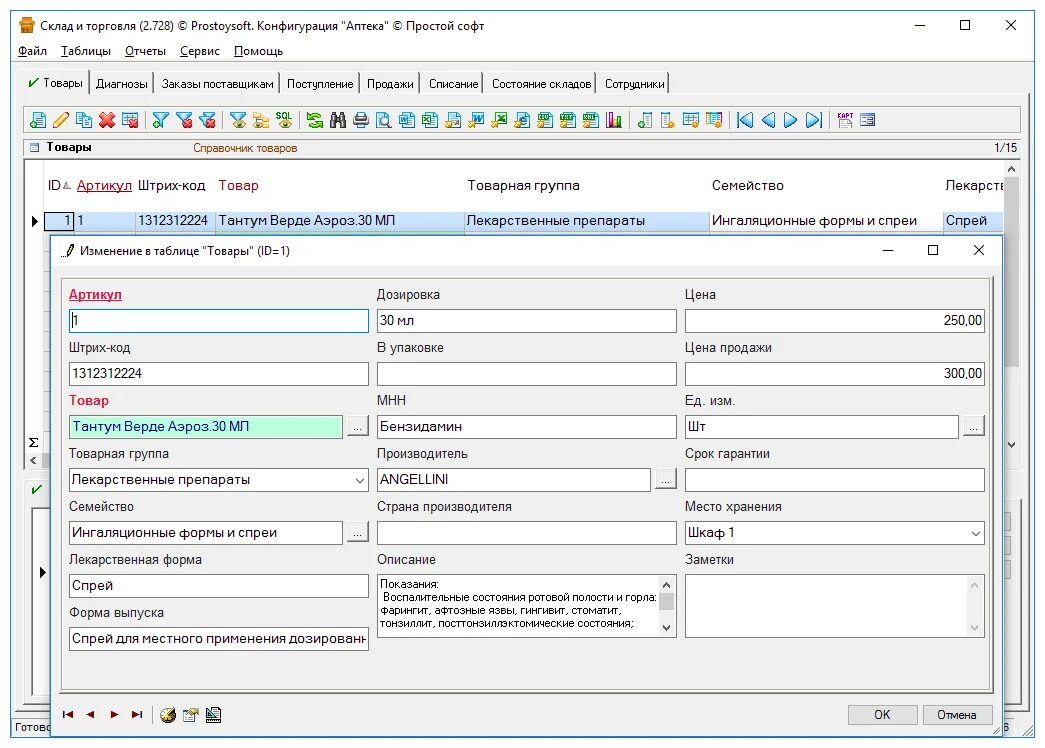Switch to the Сотрудники tab

[634, 84]
